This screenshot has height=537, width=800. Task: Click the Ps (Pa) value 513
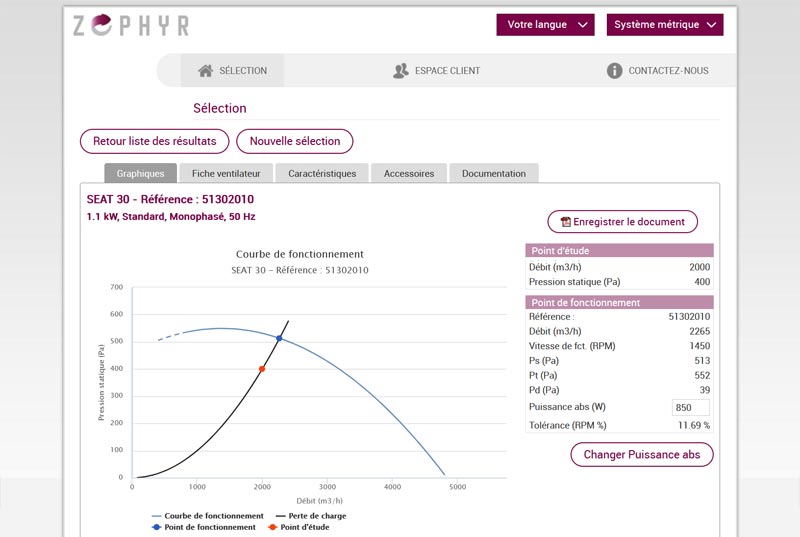pyautogui.click(x=702, y=361)
